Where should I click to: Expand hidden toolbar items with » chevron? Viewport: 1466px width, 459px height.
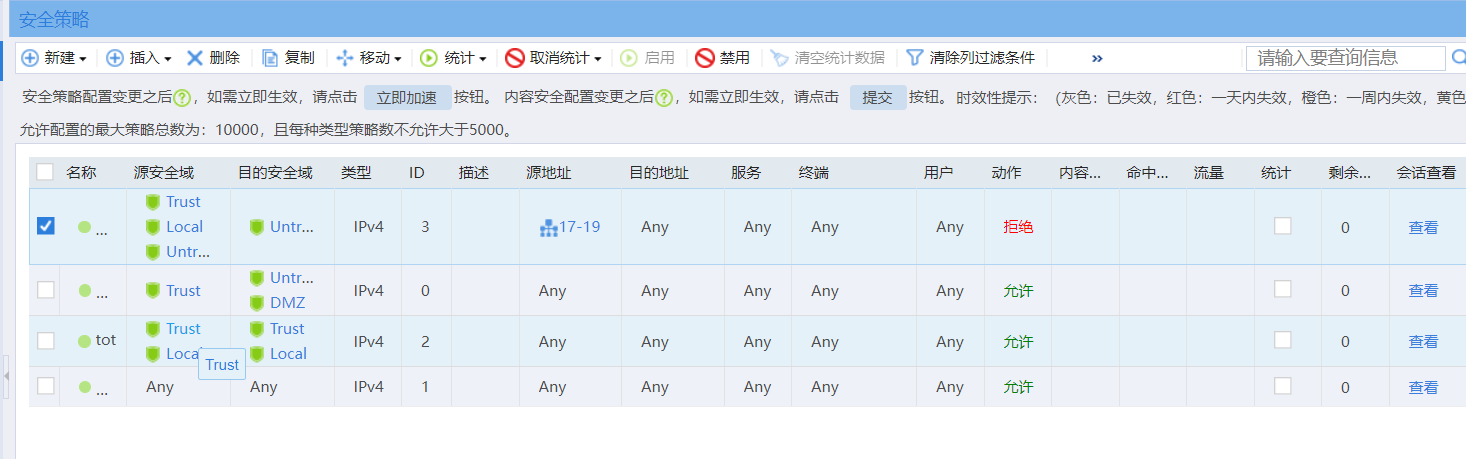click(x=1097, y=59)
